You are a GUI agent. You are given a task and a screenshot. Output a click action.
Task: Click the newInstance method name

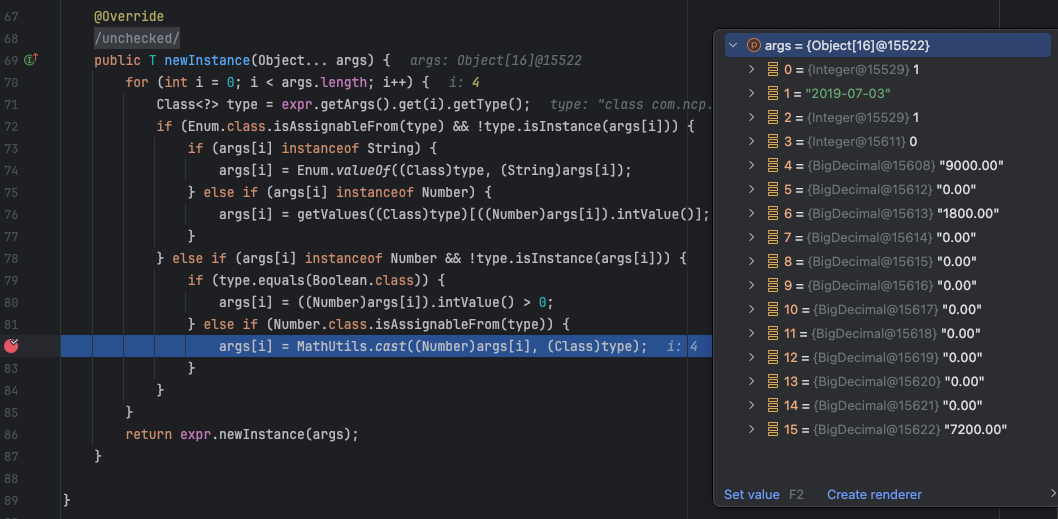pyautogui.click(x=207, y=60)
